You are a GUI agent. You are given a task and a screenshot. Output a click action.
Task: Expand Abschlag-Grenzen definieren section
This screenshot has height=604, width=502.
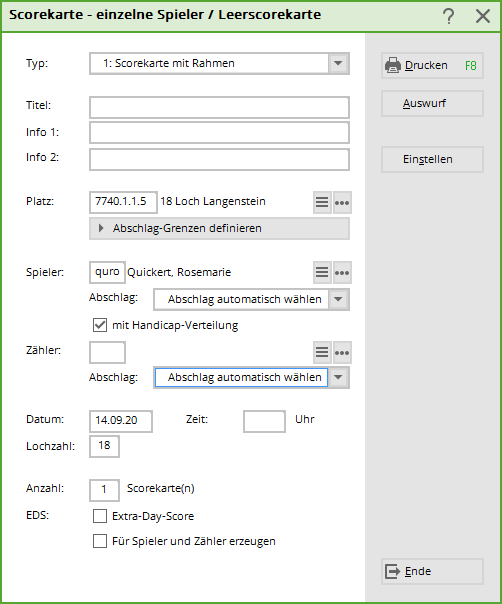(219, 228)
